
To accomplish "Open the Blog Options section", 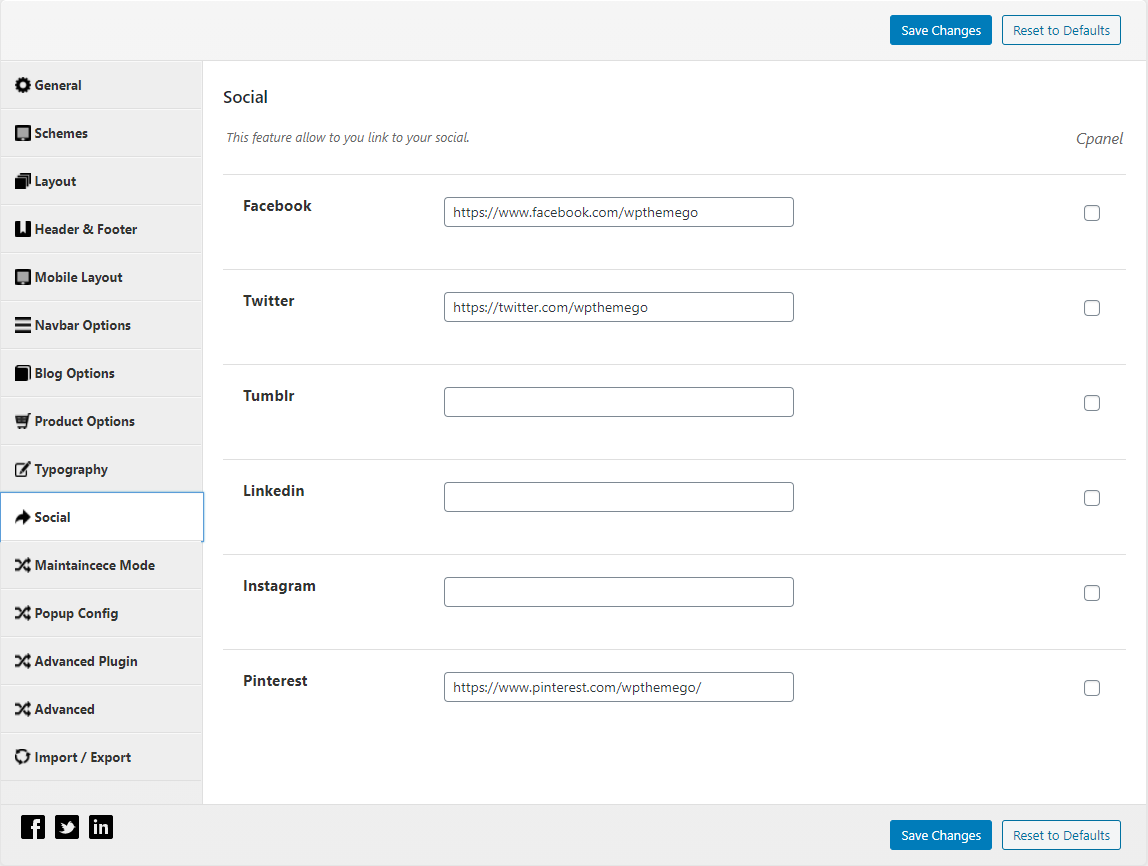I will (102, 373).
